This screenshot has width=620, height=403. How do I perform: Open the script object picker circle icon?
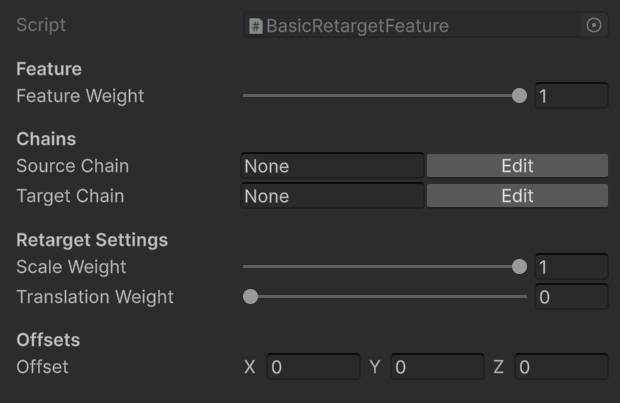(x=594, y=25)
